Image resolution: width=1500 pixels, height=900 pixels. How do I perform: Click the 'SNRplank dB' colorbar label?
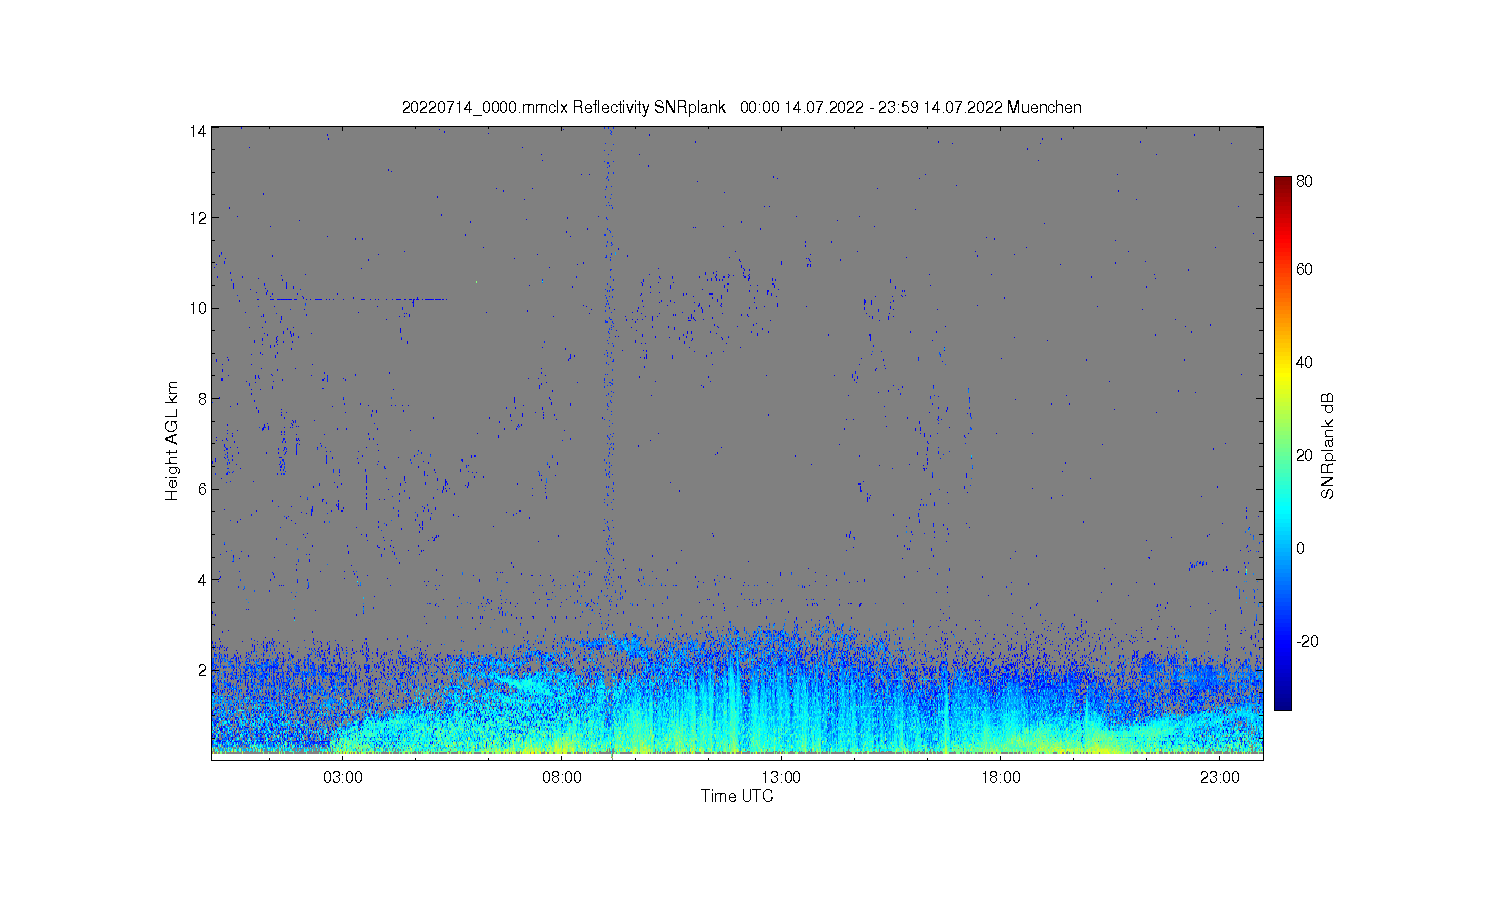1328,446
